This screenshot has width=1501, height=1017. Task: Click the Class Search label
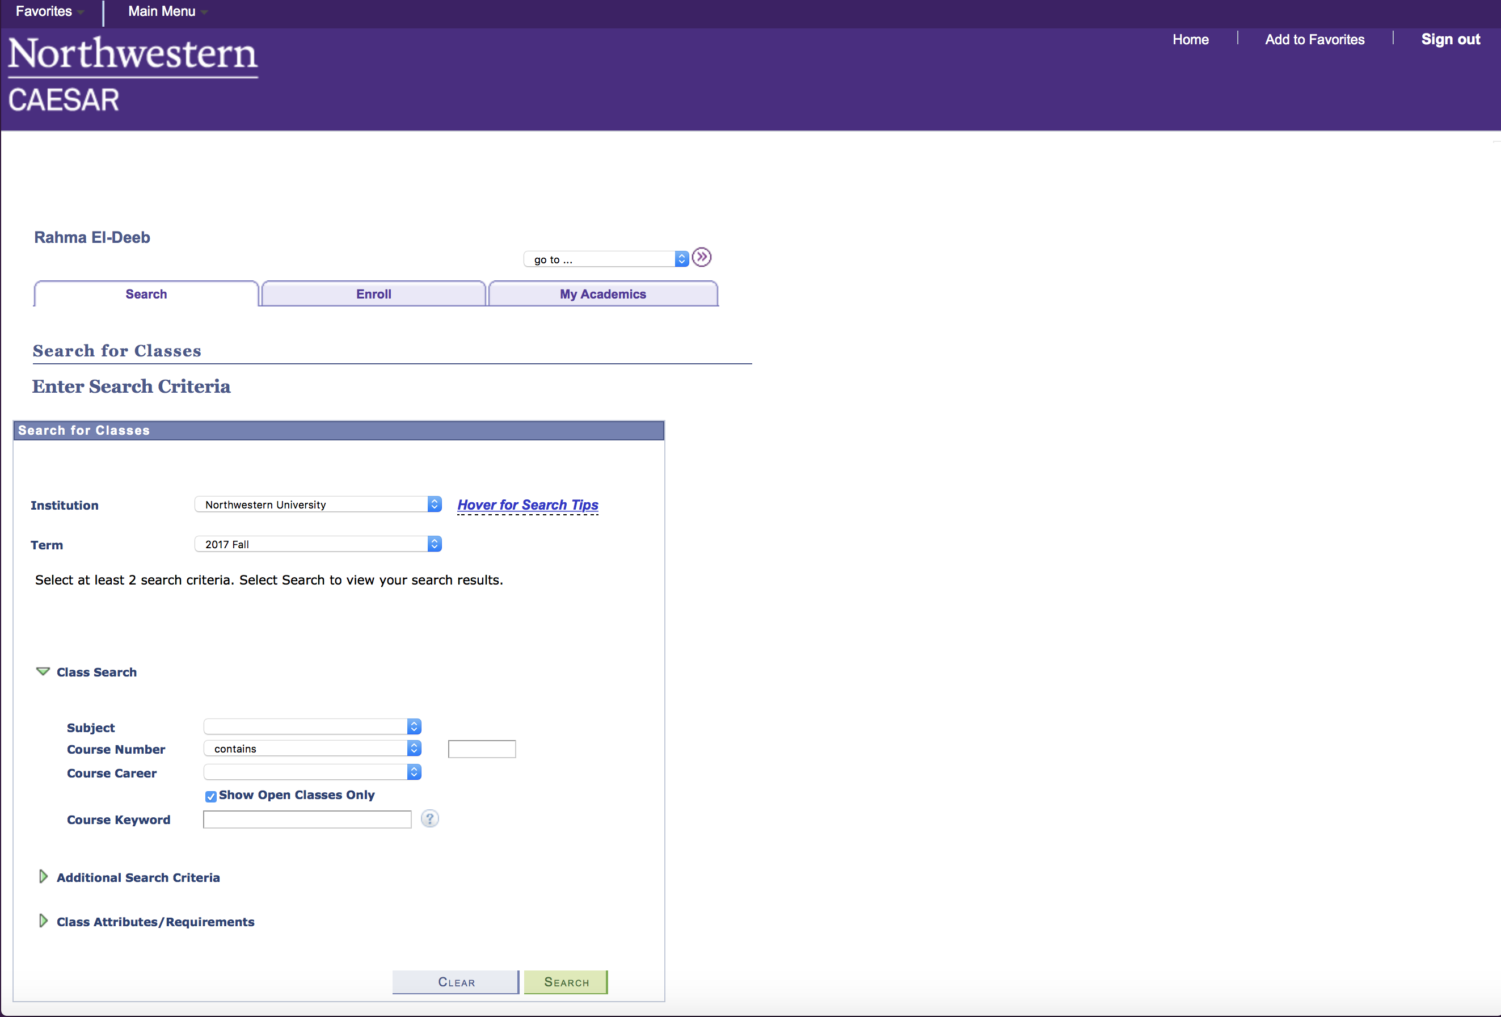tap(97, 672)
